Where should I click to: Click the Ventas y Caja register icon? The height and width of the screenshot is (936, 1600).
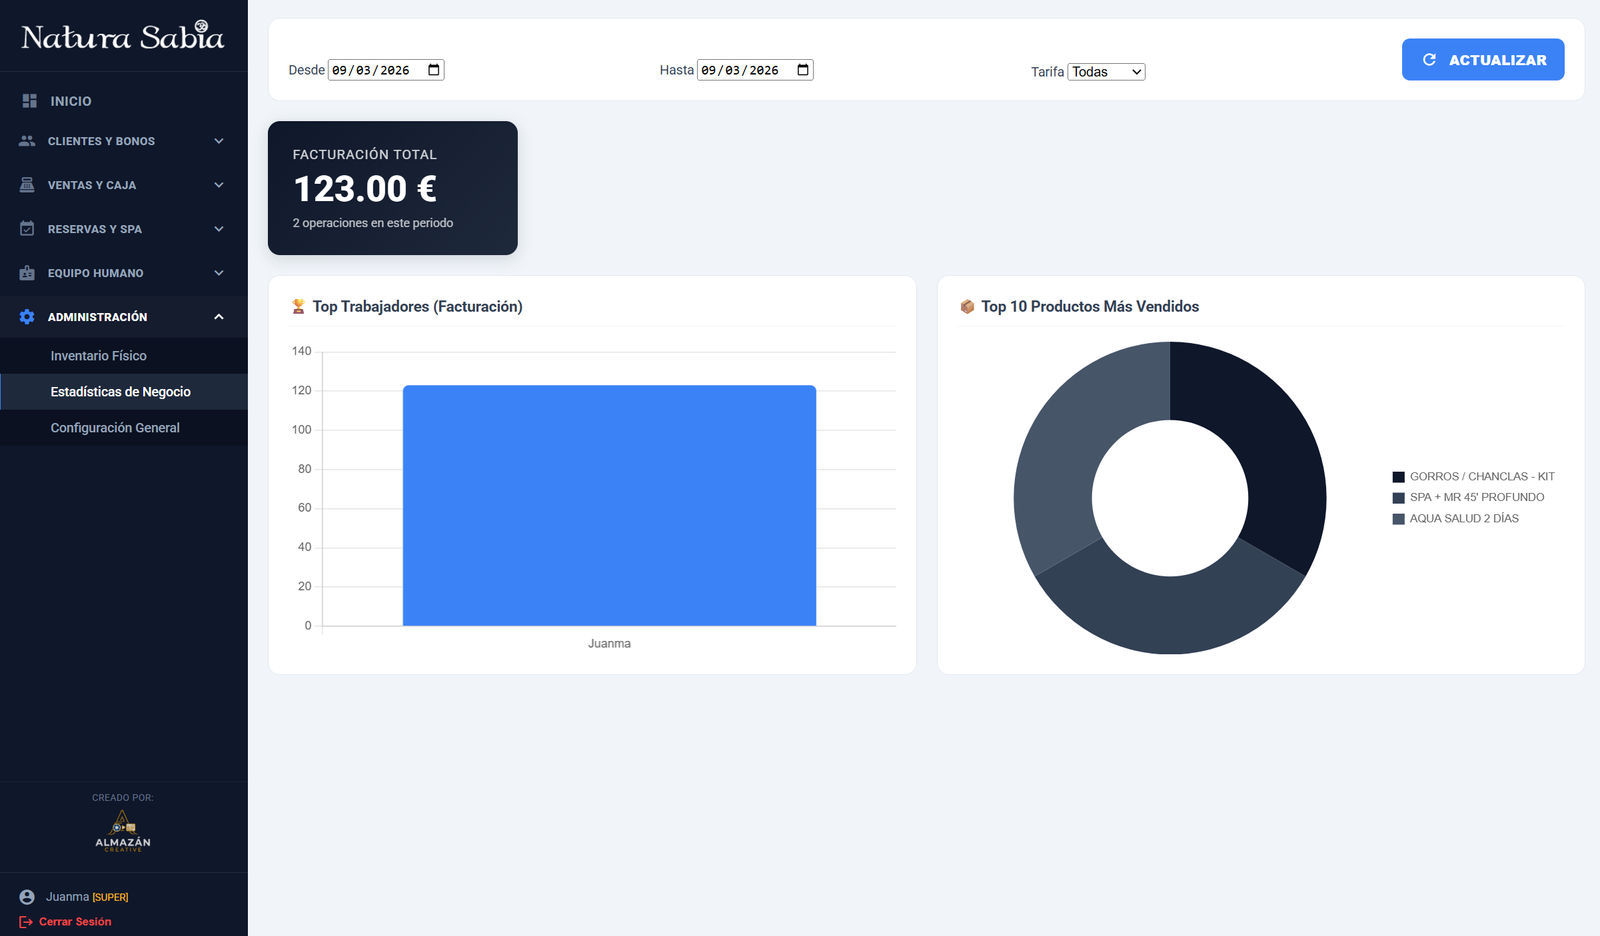[x=27, y=185]
